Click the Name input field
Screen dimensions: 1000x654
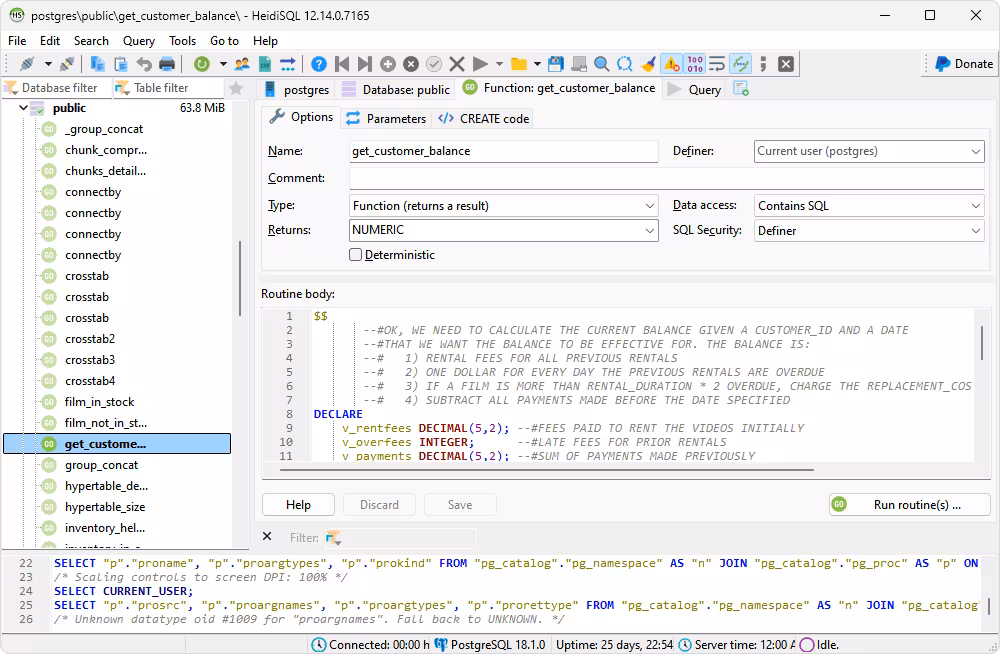click(x=504, y=151)
